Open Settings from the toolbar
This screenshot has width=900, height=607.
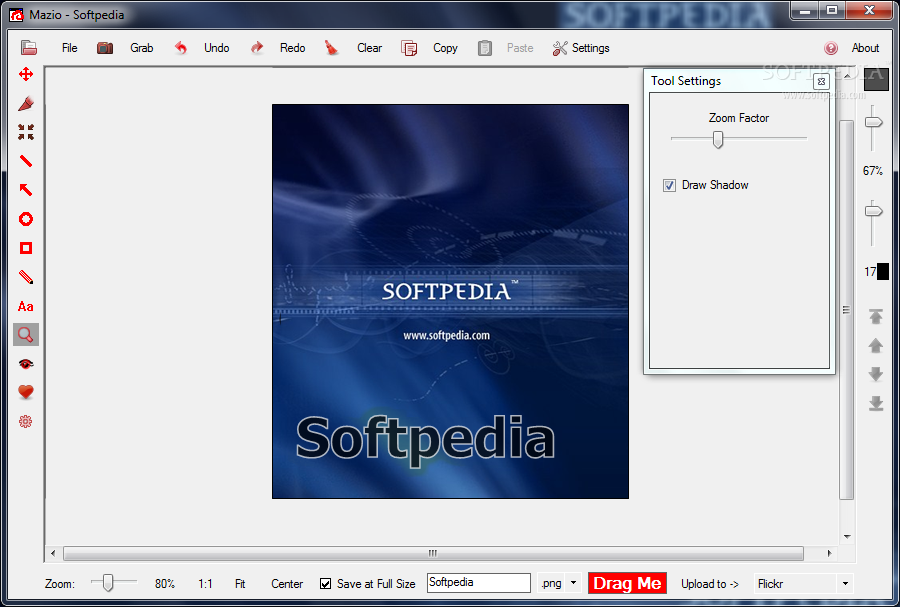pyautogui.click(x=590, y=48)
